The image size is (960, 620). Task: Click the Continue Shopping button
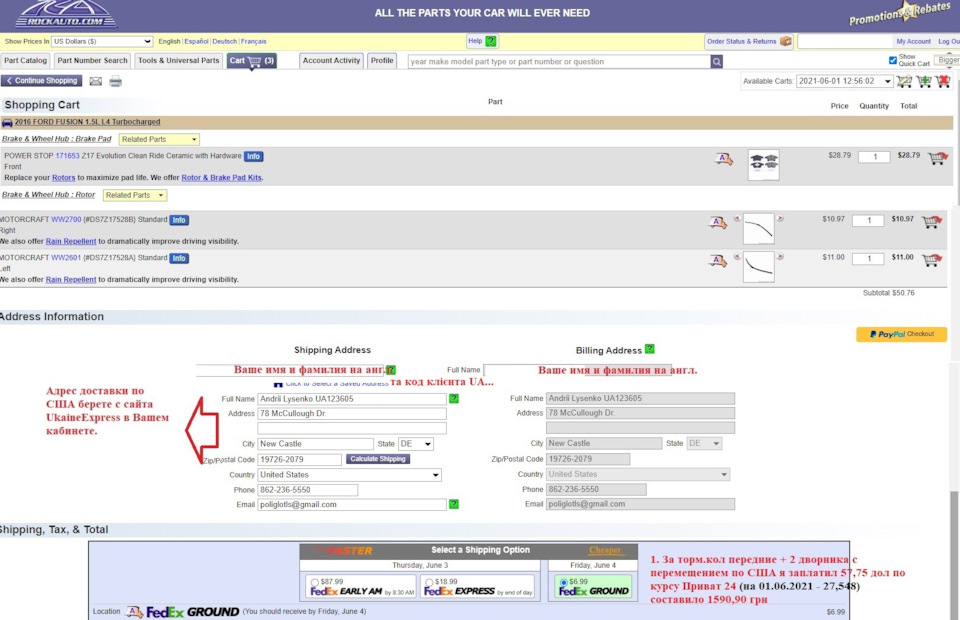click(42, 81)
